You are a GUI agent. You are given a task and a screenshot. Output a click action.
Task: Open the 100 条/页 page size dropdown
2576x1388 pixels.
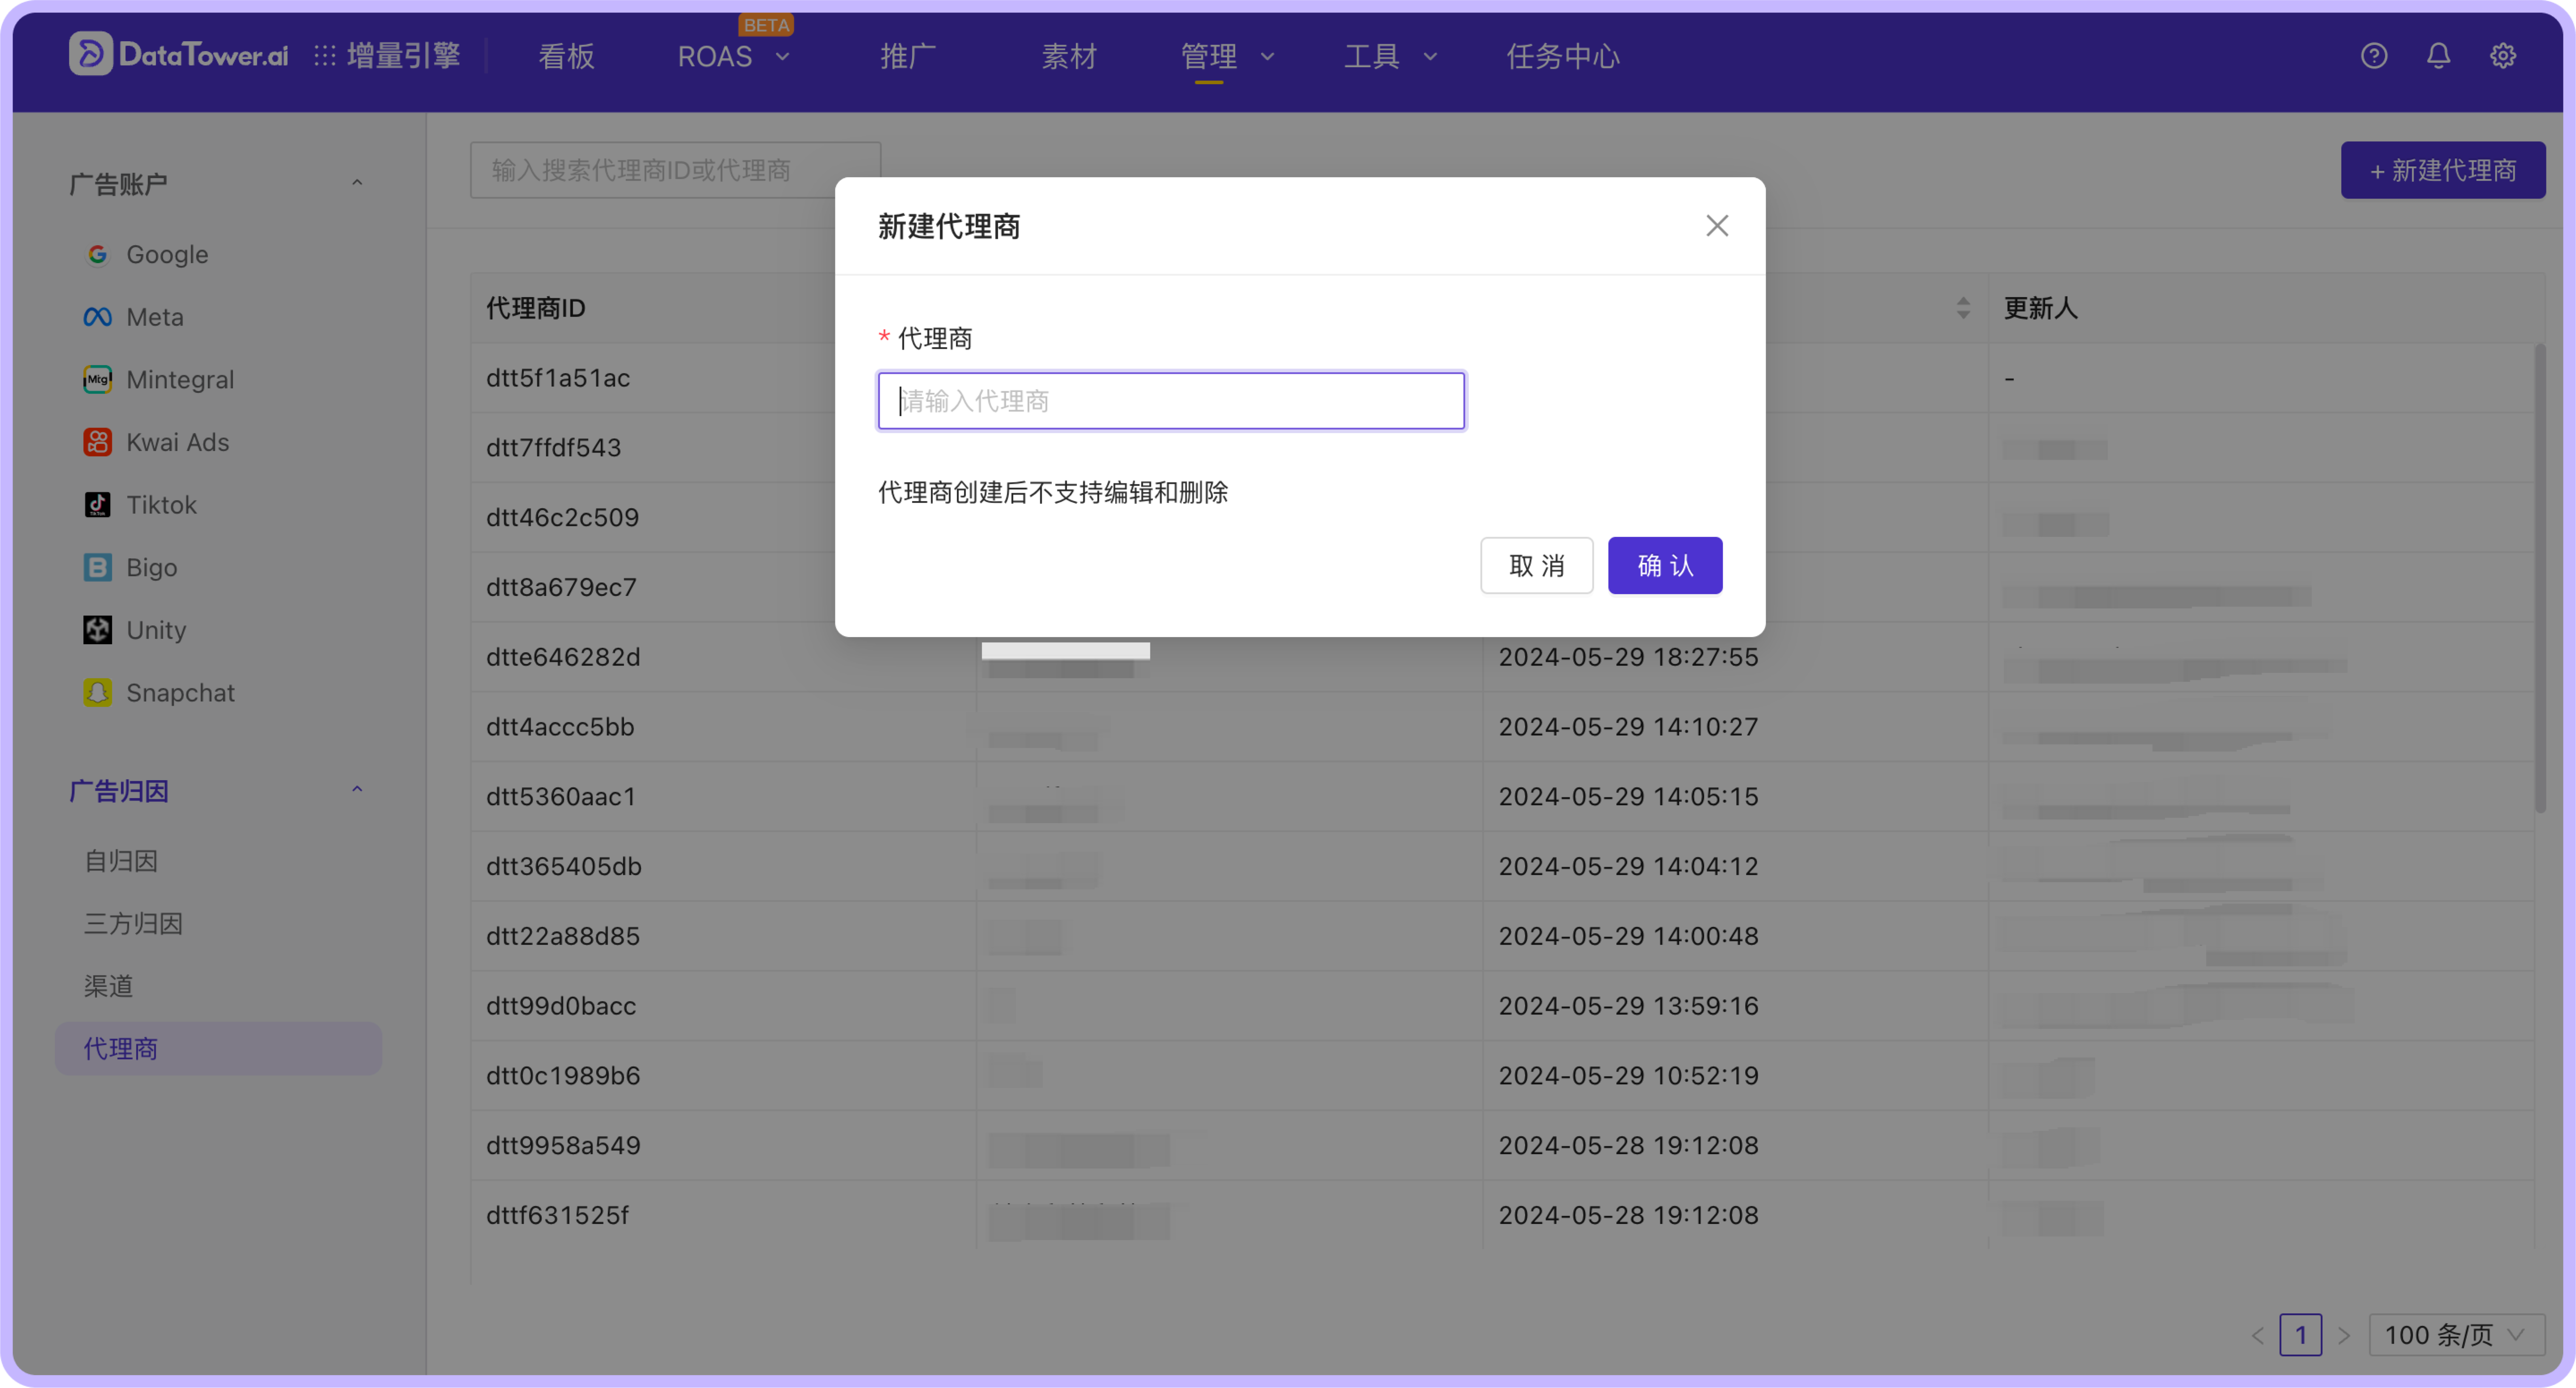click(x=2456, y=1335)
